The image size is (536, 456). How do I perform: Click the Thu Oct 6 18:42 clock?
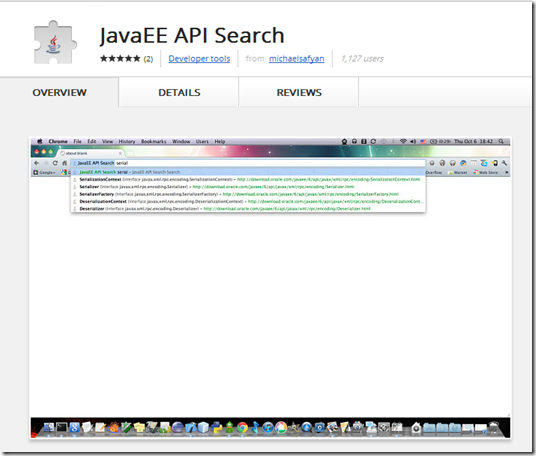(473, 141)
